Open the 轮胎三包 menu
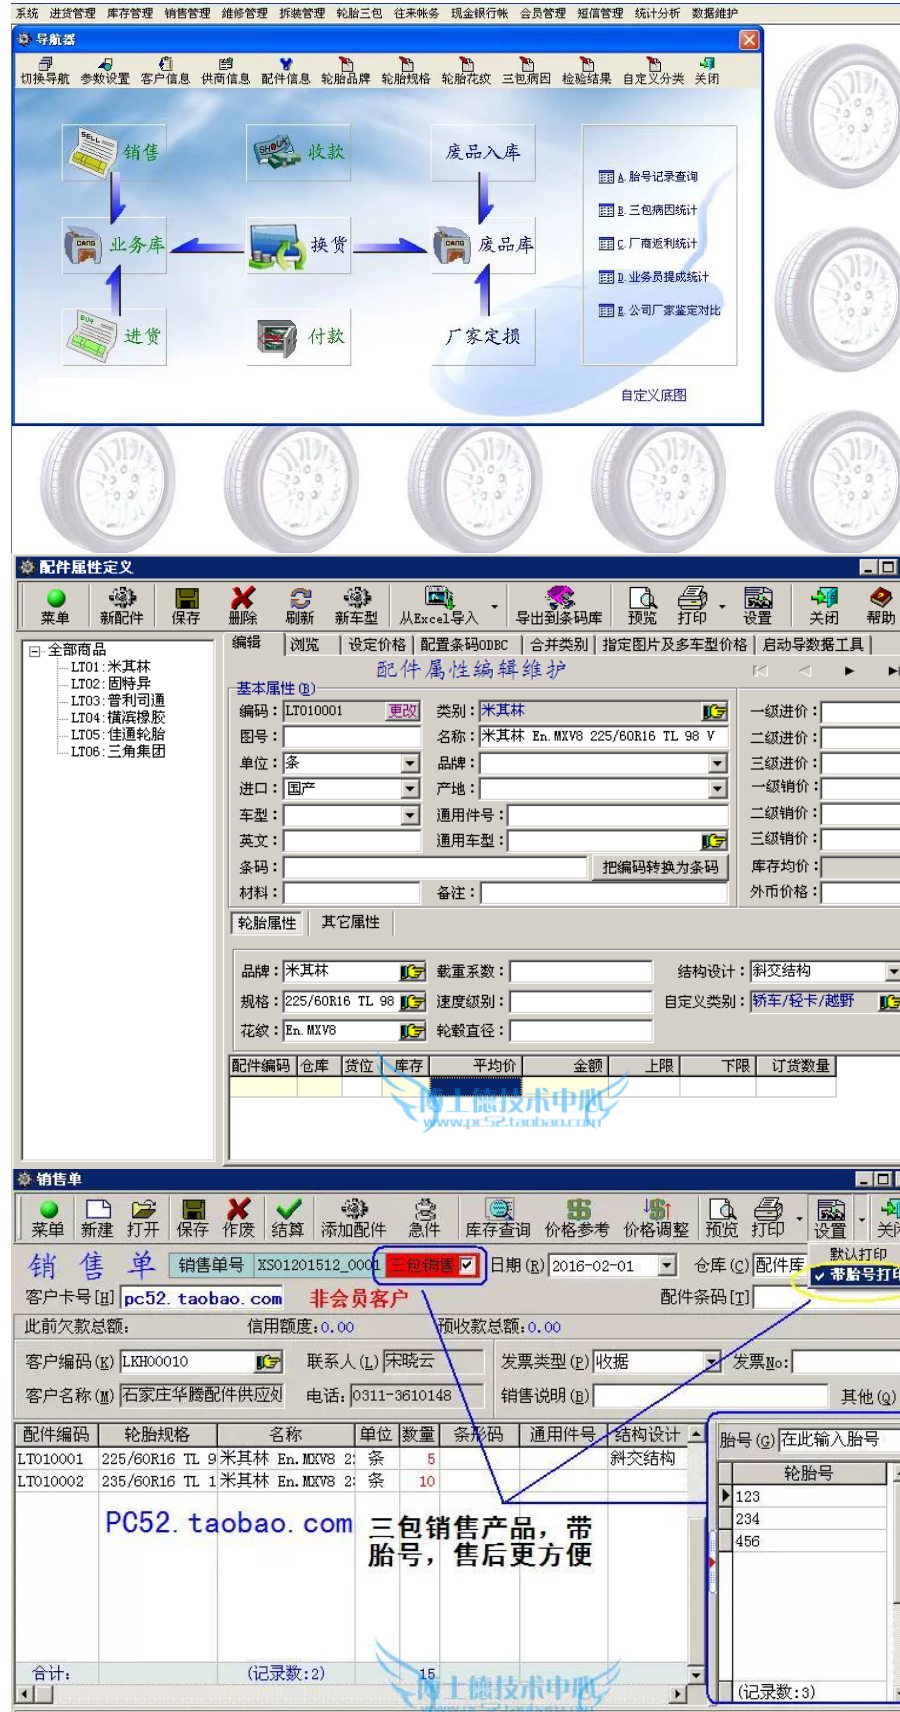 point(359,13)
